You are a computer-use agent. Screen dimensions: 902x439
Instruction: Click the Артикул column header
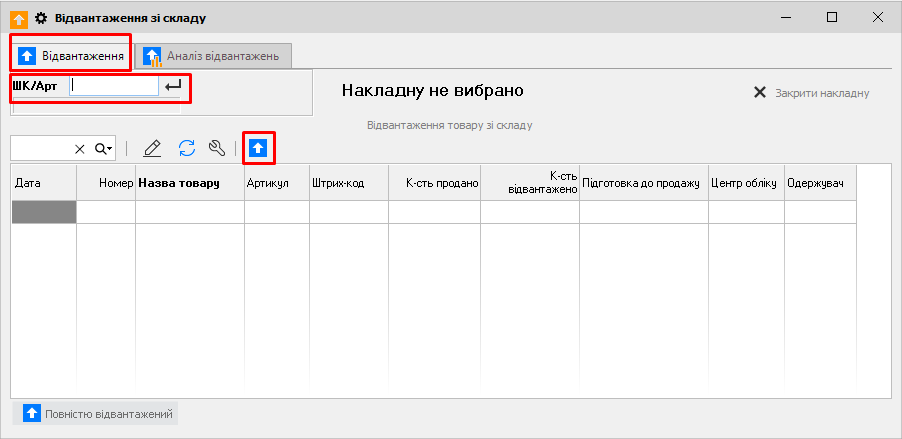point(277,183)
